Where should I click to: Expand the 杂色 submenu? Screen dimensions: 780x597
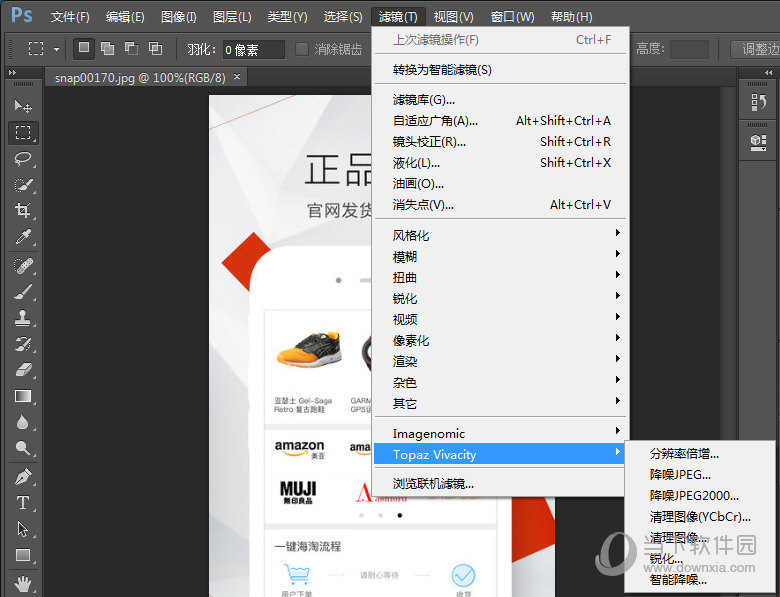pyautogui.click(x=499, y=382)
